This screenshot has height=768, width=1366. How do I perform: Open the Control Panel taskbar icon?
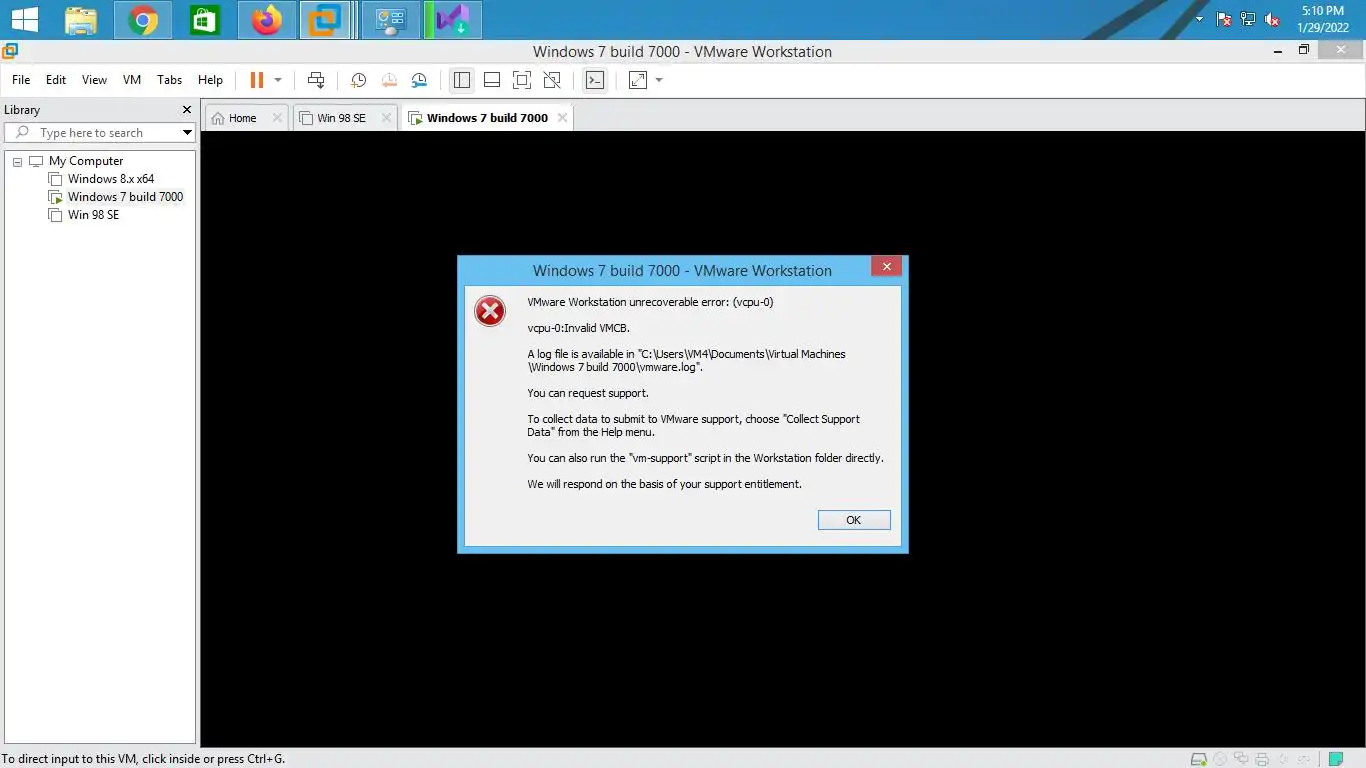[x=390, y=20]
